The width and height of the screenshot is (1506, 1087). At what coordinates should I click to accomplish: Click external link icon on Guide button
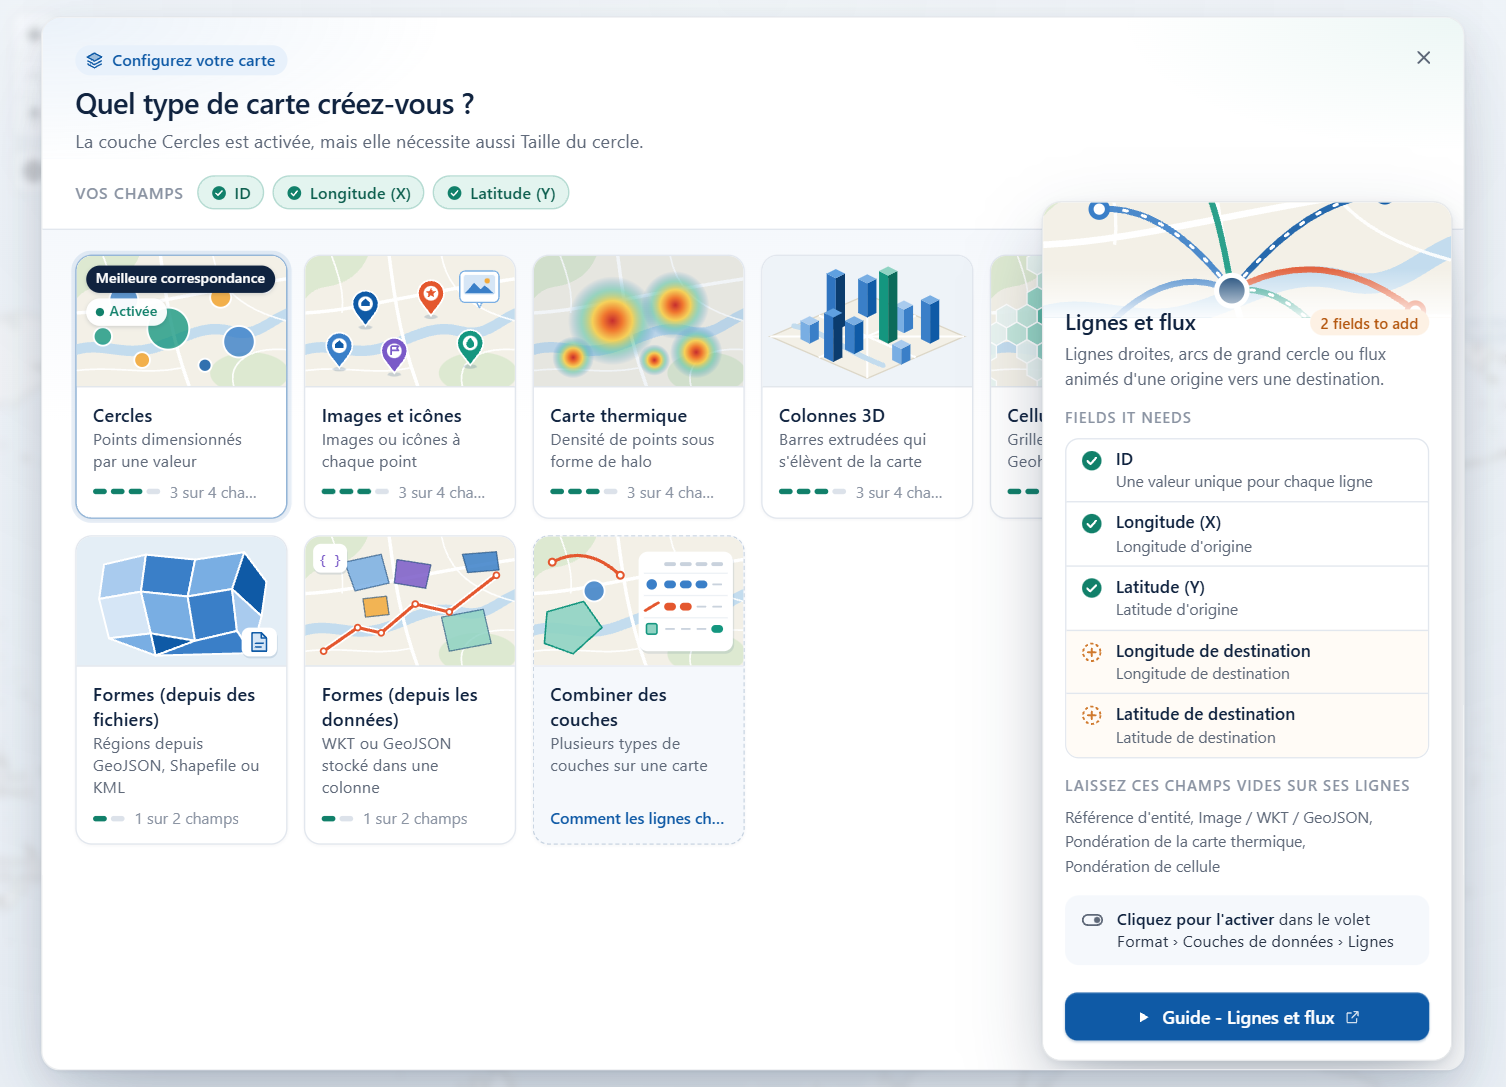click(1353, 1017)
